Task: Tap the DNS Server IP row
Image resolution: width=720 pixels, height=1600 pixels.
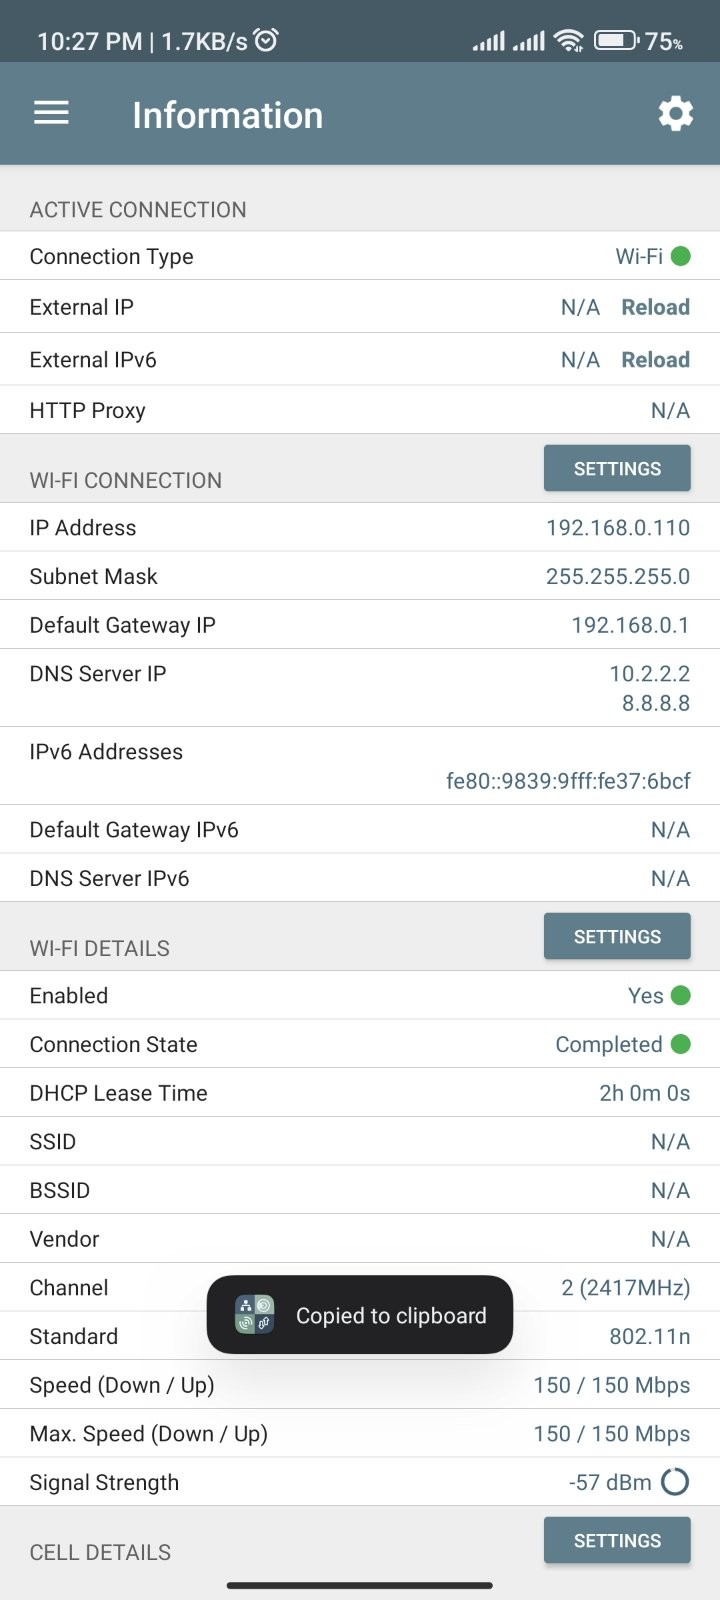Action: tap(360, 688)
